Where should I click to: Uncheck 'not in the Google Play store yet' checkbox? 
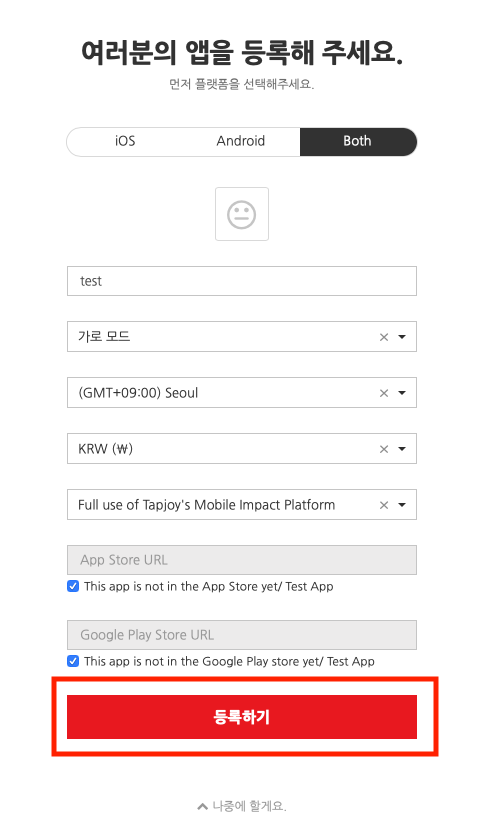coord(73,661)
